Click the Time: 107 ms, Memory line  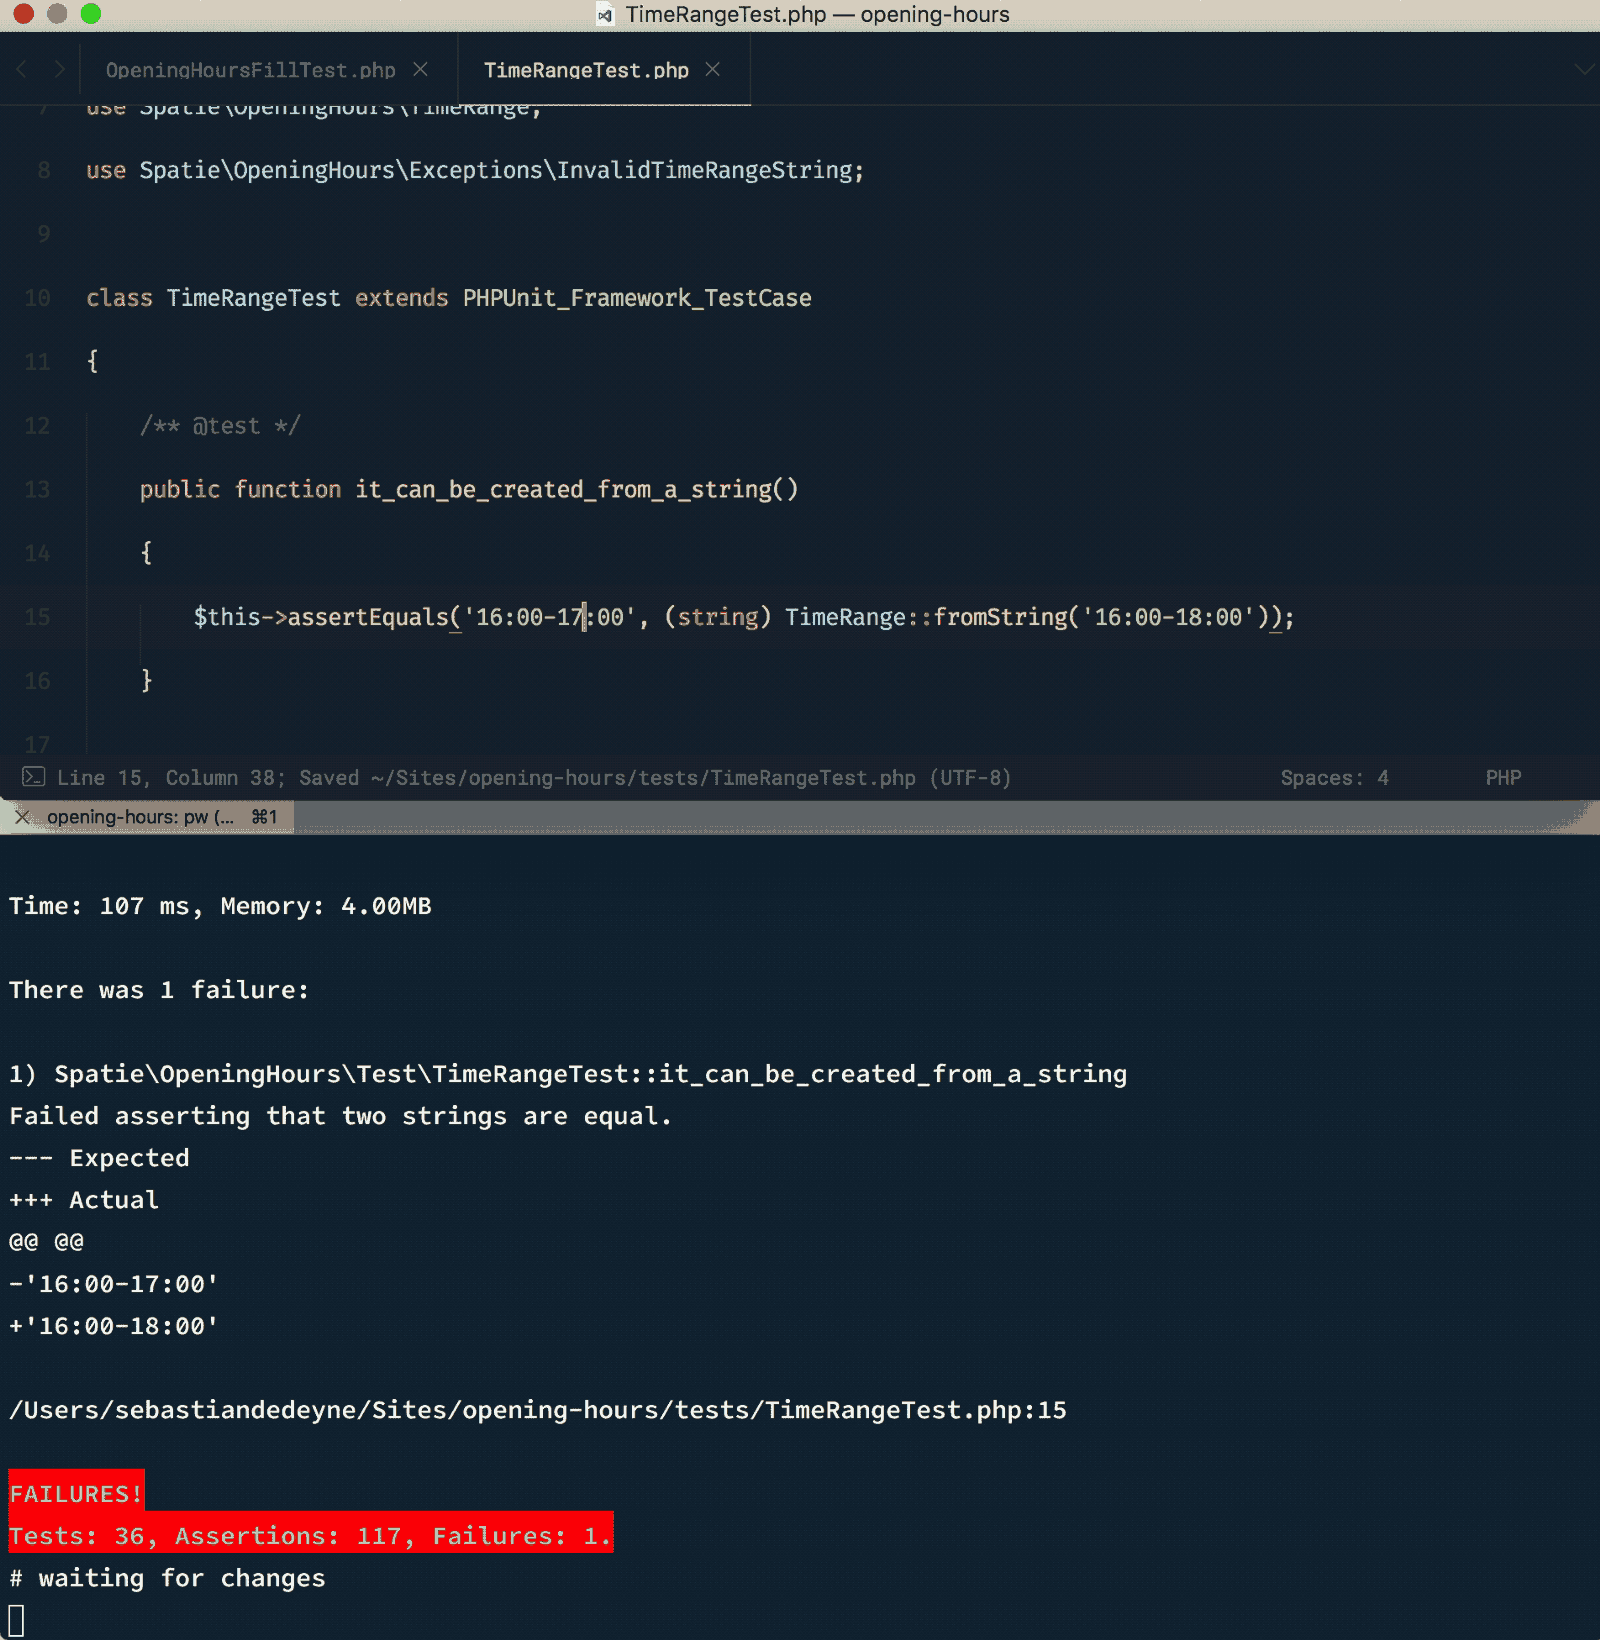point(220,906)
